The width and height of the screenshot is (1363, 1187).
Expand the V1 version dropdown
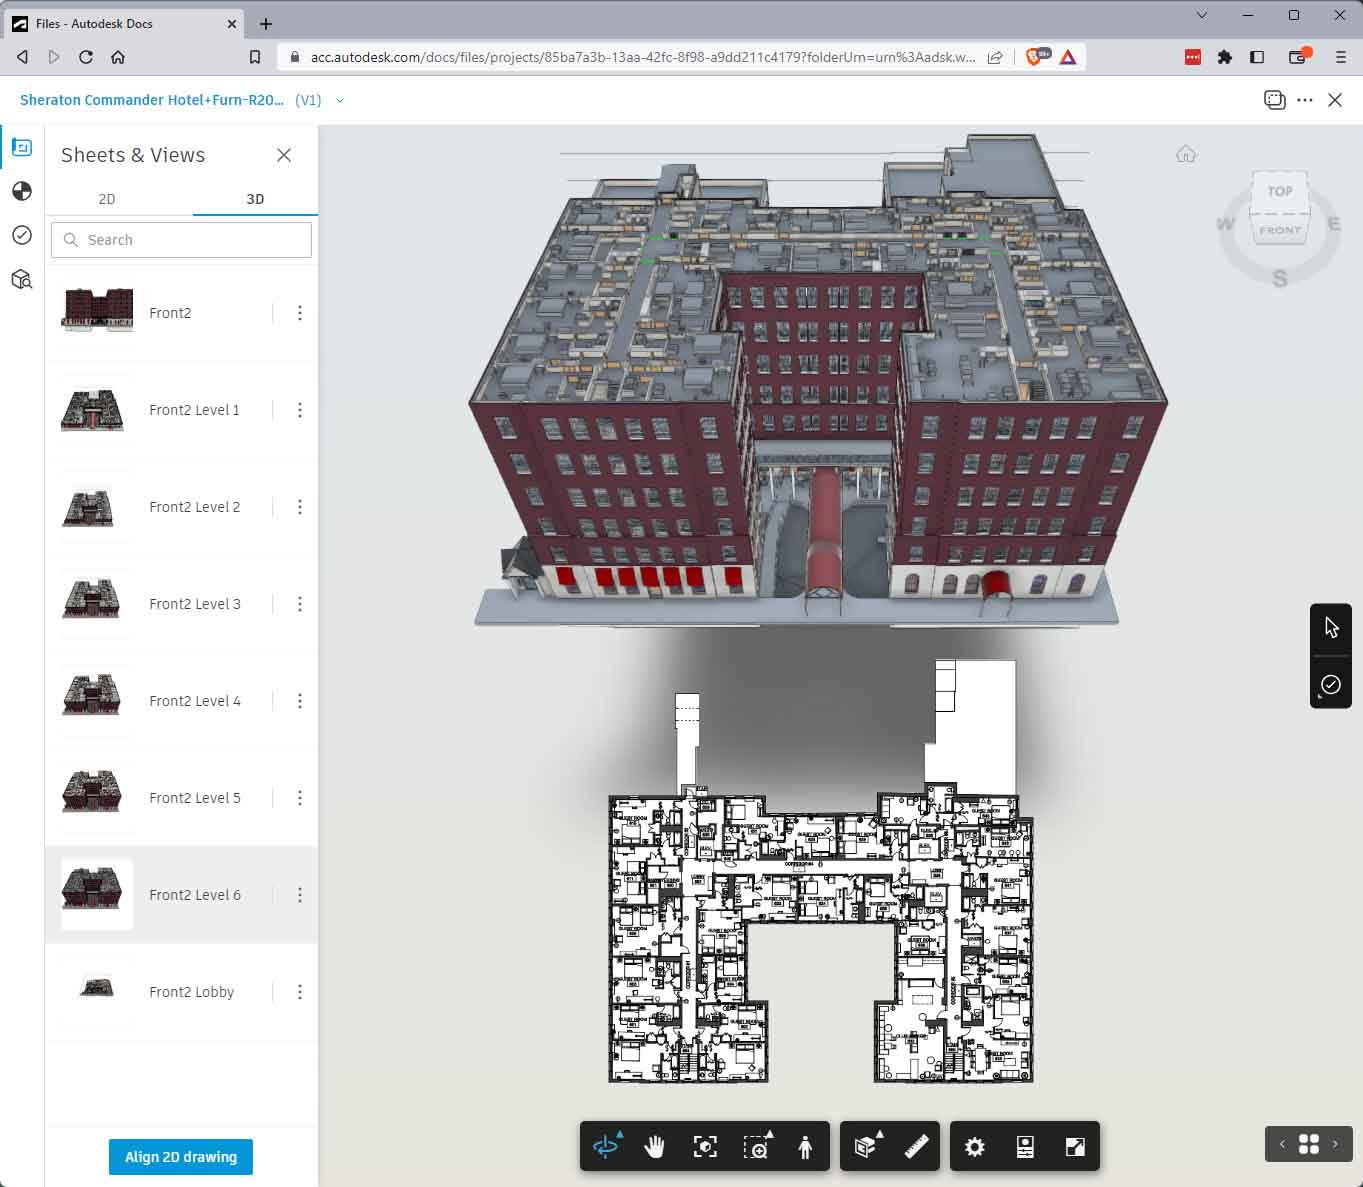(340, 100)
